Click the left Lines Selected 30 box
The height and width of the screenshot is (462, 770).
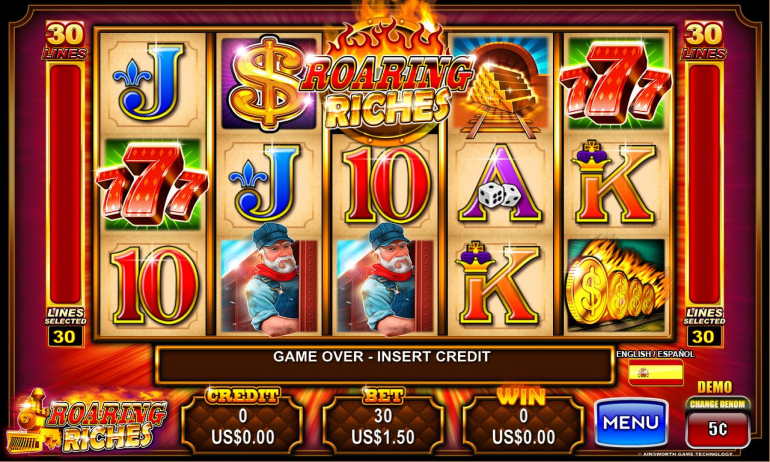pos(65,336)
